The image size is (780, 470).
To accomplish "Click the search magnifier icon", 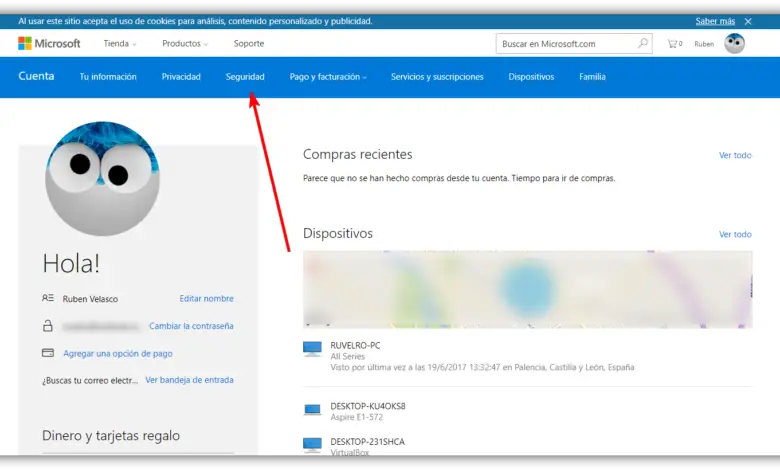I will [643, 43].
